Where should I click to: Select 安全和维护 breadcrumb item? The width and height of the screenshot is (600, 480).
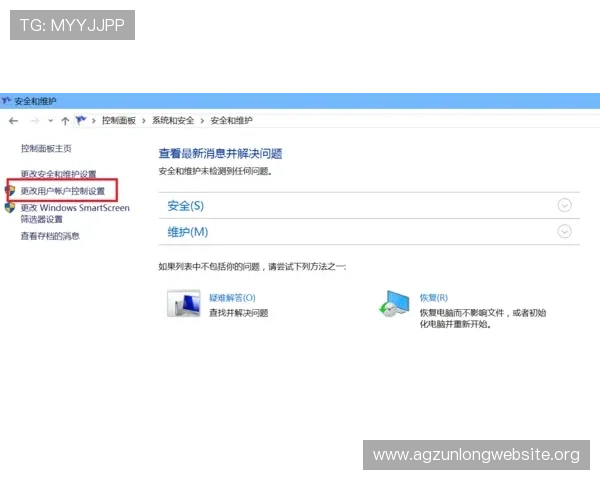pyautogui.click(x=231, y=121)
